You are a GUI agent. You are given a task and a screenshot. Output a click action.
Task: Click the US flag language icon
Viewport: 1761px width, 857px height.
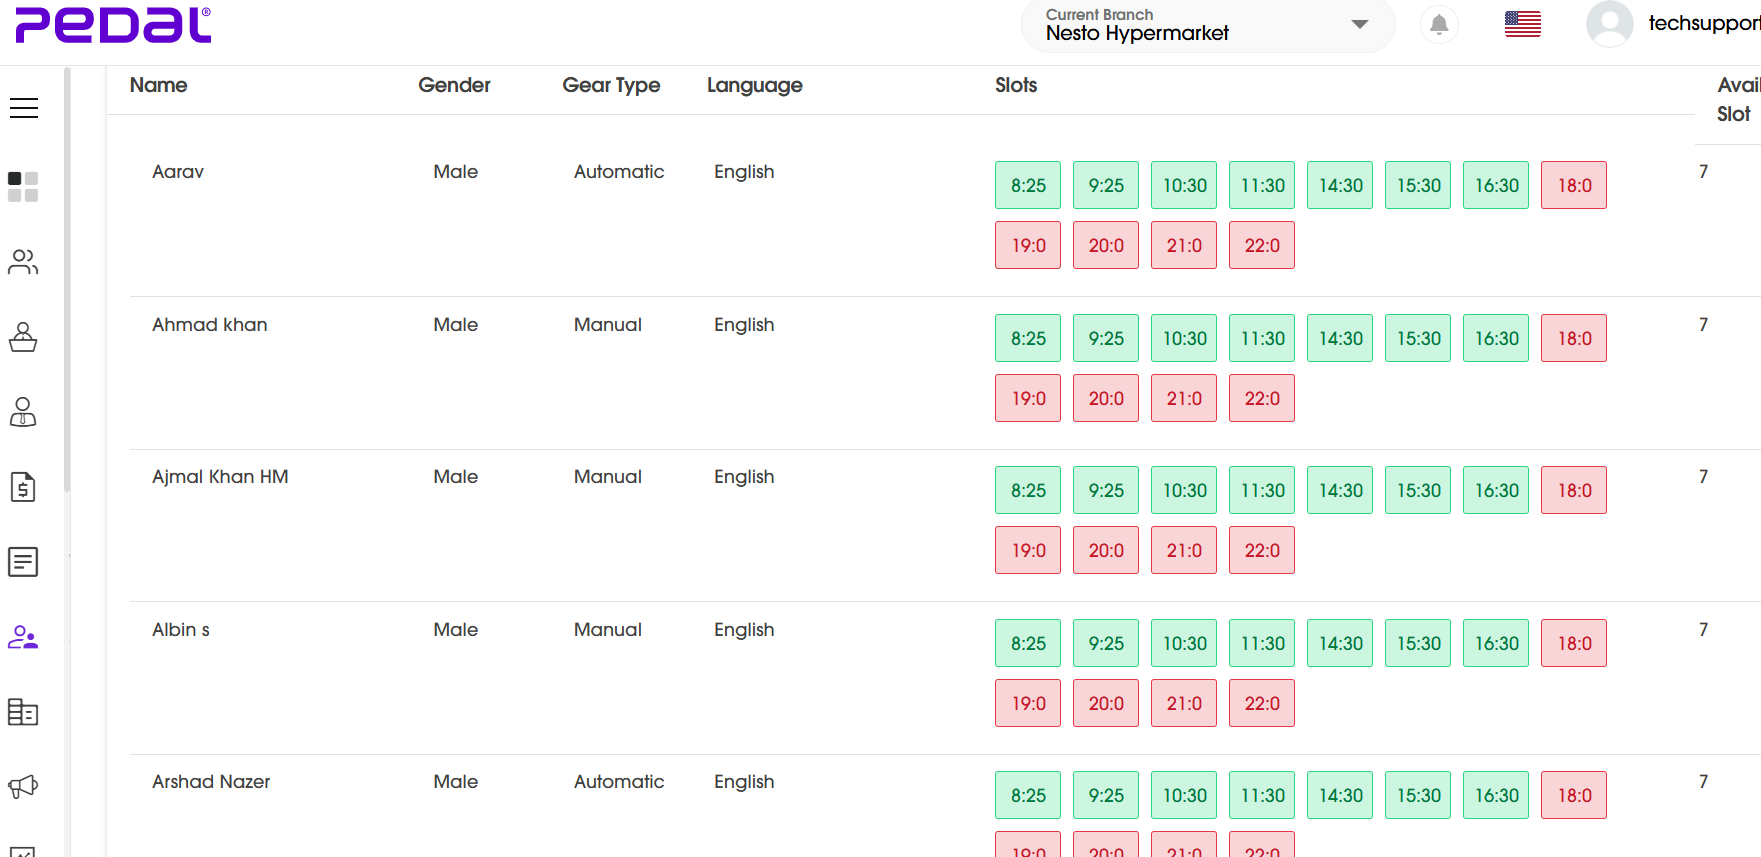(x=1522, y=24)
